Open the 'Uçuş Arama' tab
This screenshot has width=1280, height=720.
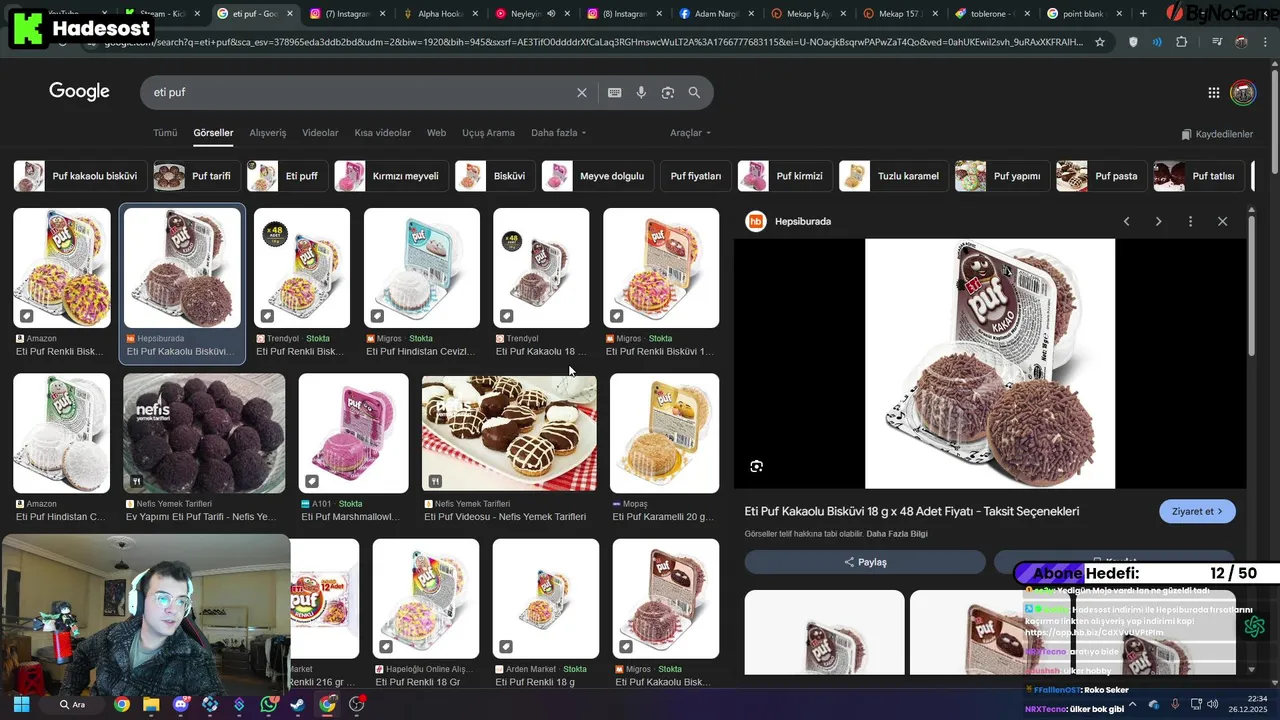488,133
